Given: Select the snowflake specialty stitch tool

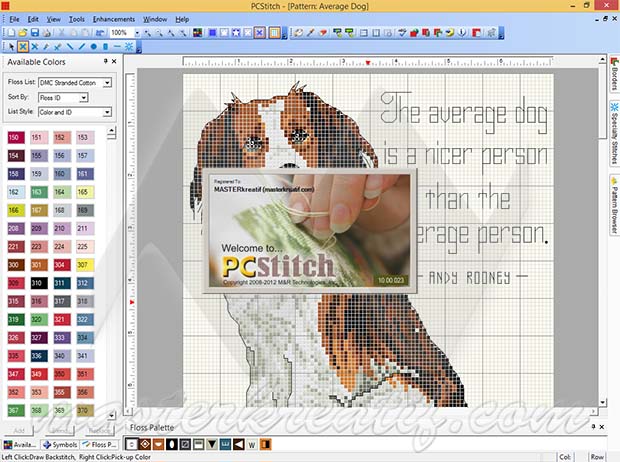Looking at the screenshot, I should click(x=129, y=47).
